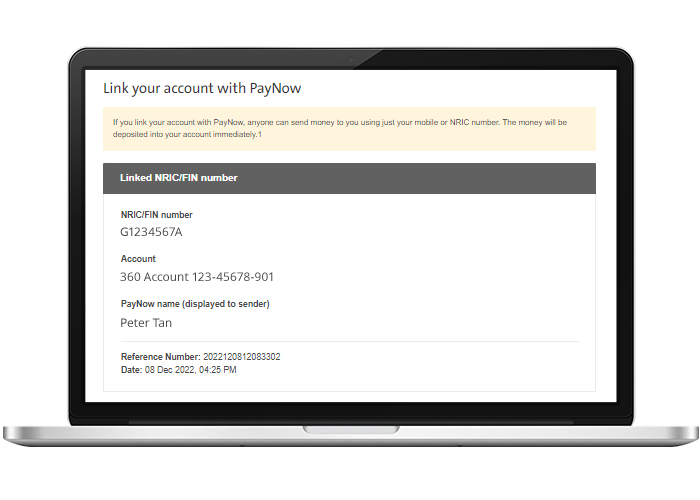Click the horizontal divider above Reference Number
The image size is (700, 500).
pos(350,342)
